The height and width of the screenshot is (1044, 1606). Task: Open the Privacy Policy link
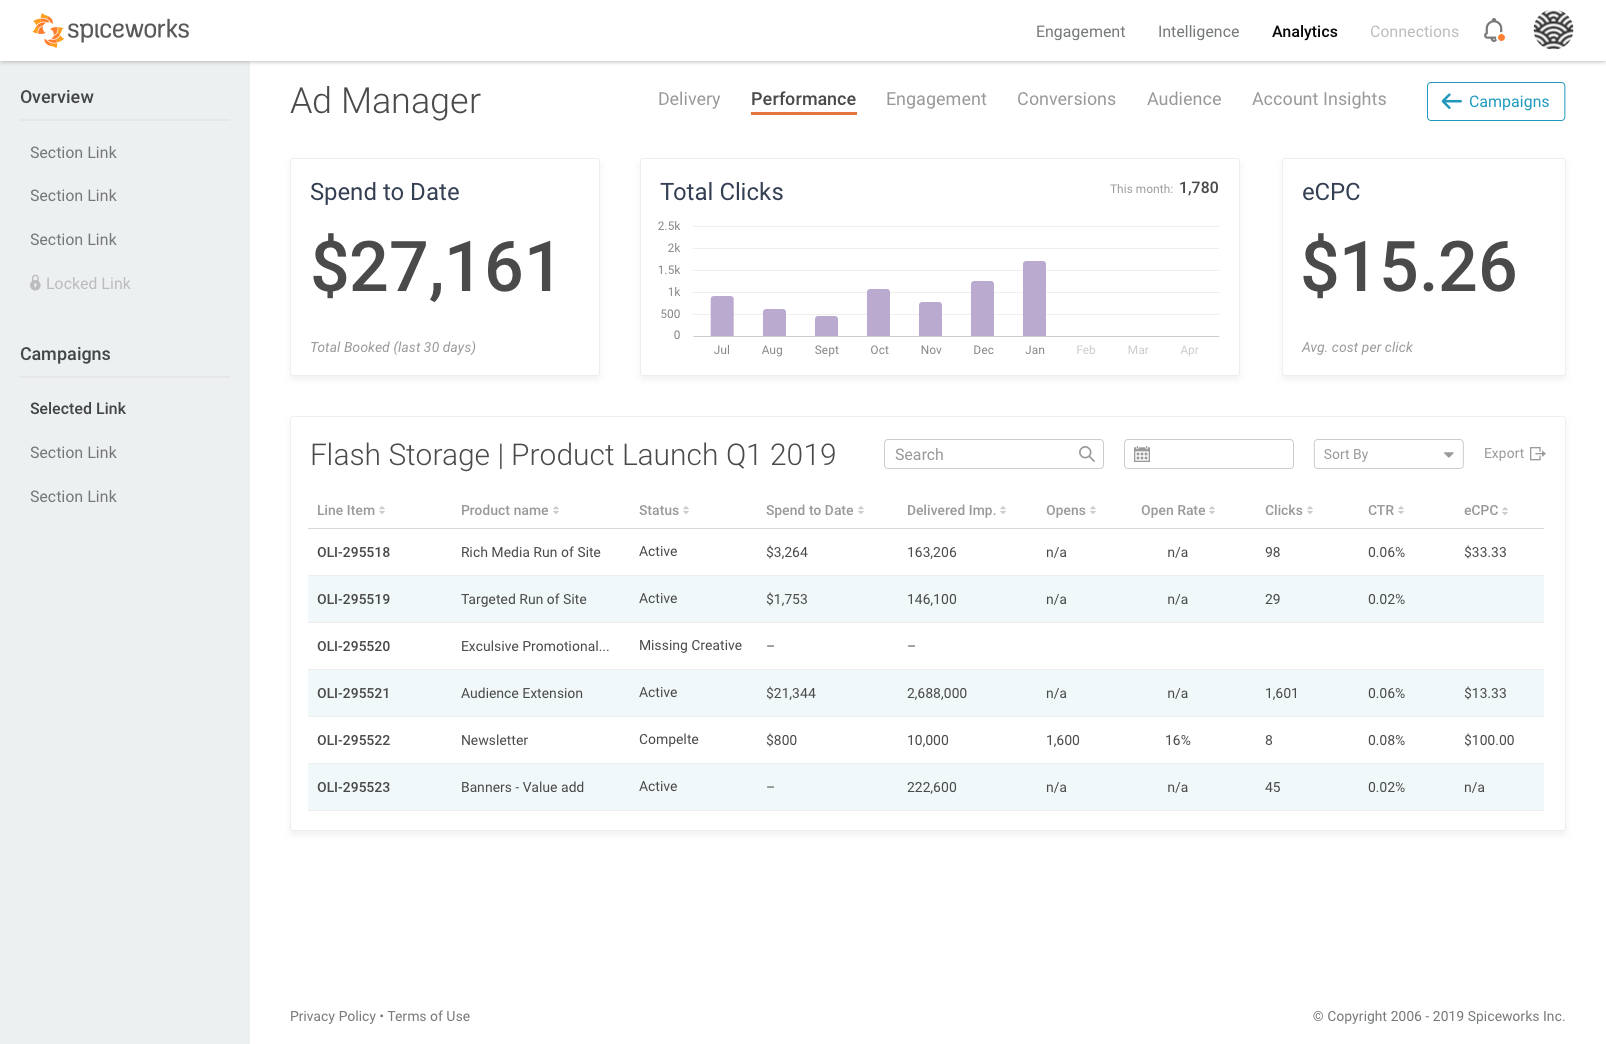point(333,1016)
